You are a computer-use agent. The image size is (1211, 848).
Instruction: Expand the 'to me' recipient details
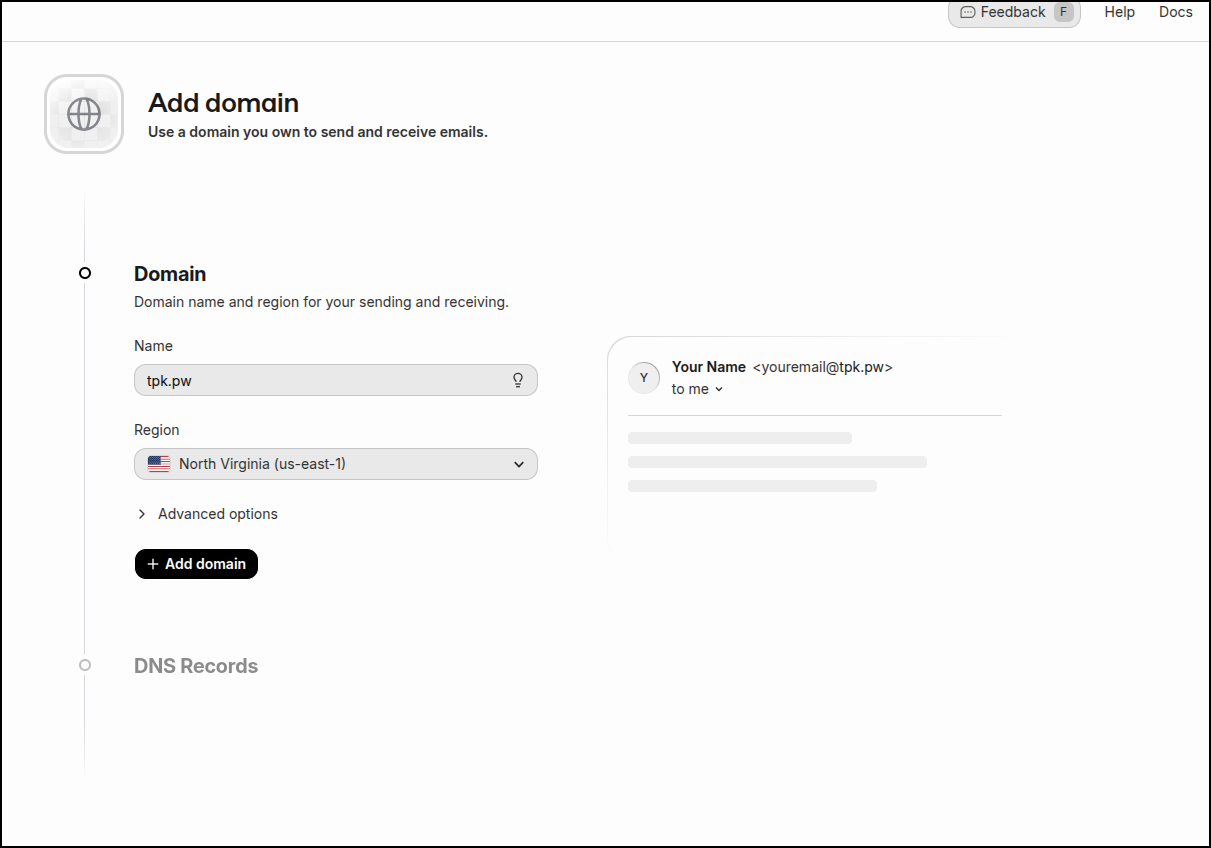click(x=697, y=389)
